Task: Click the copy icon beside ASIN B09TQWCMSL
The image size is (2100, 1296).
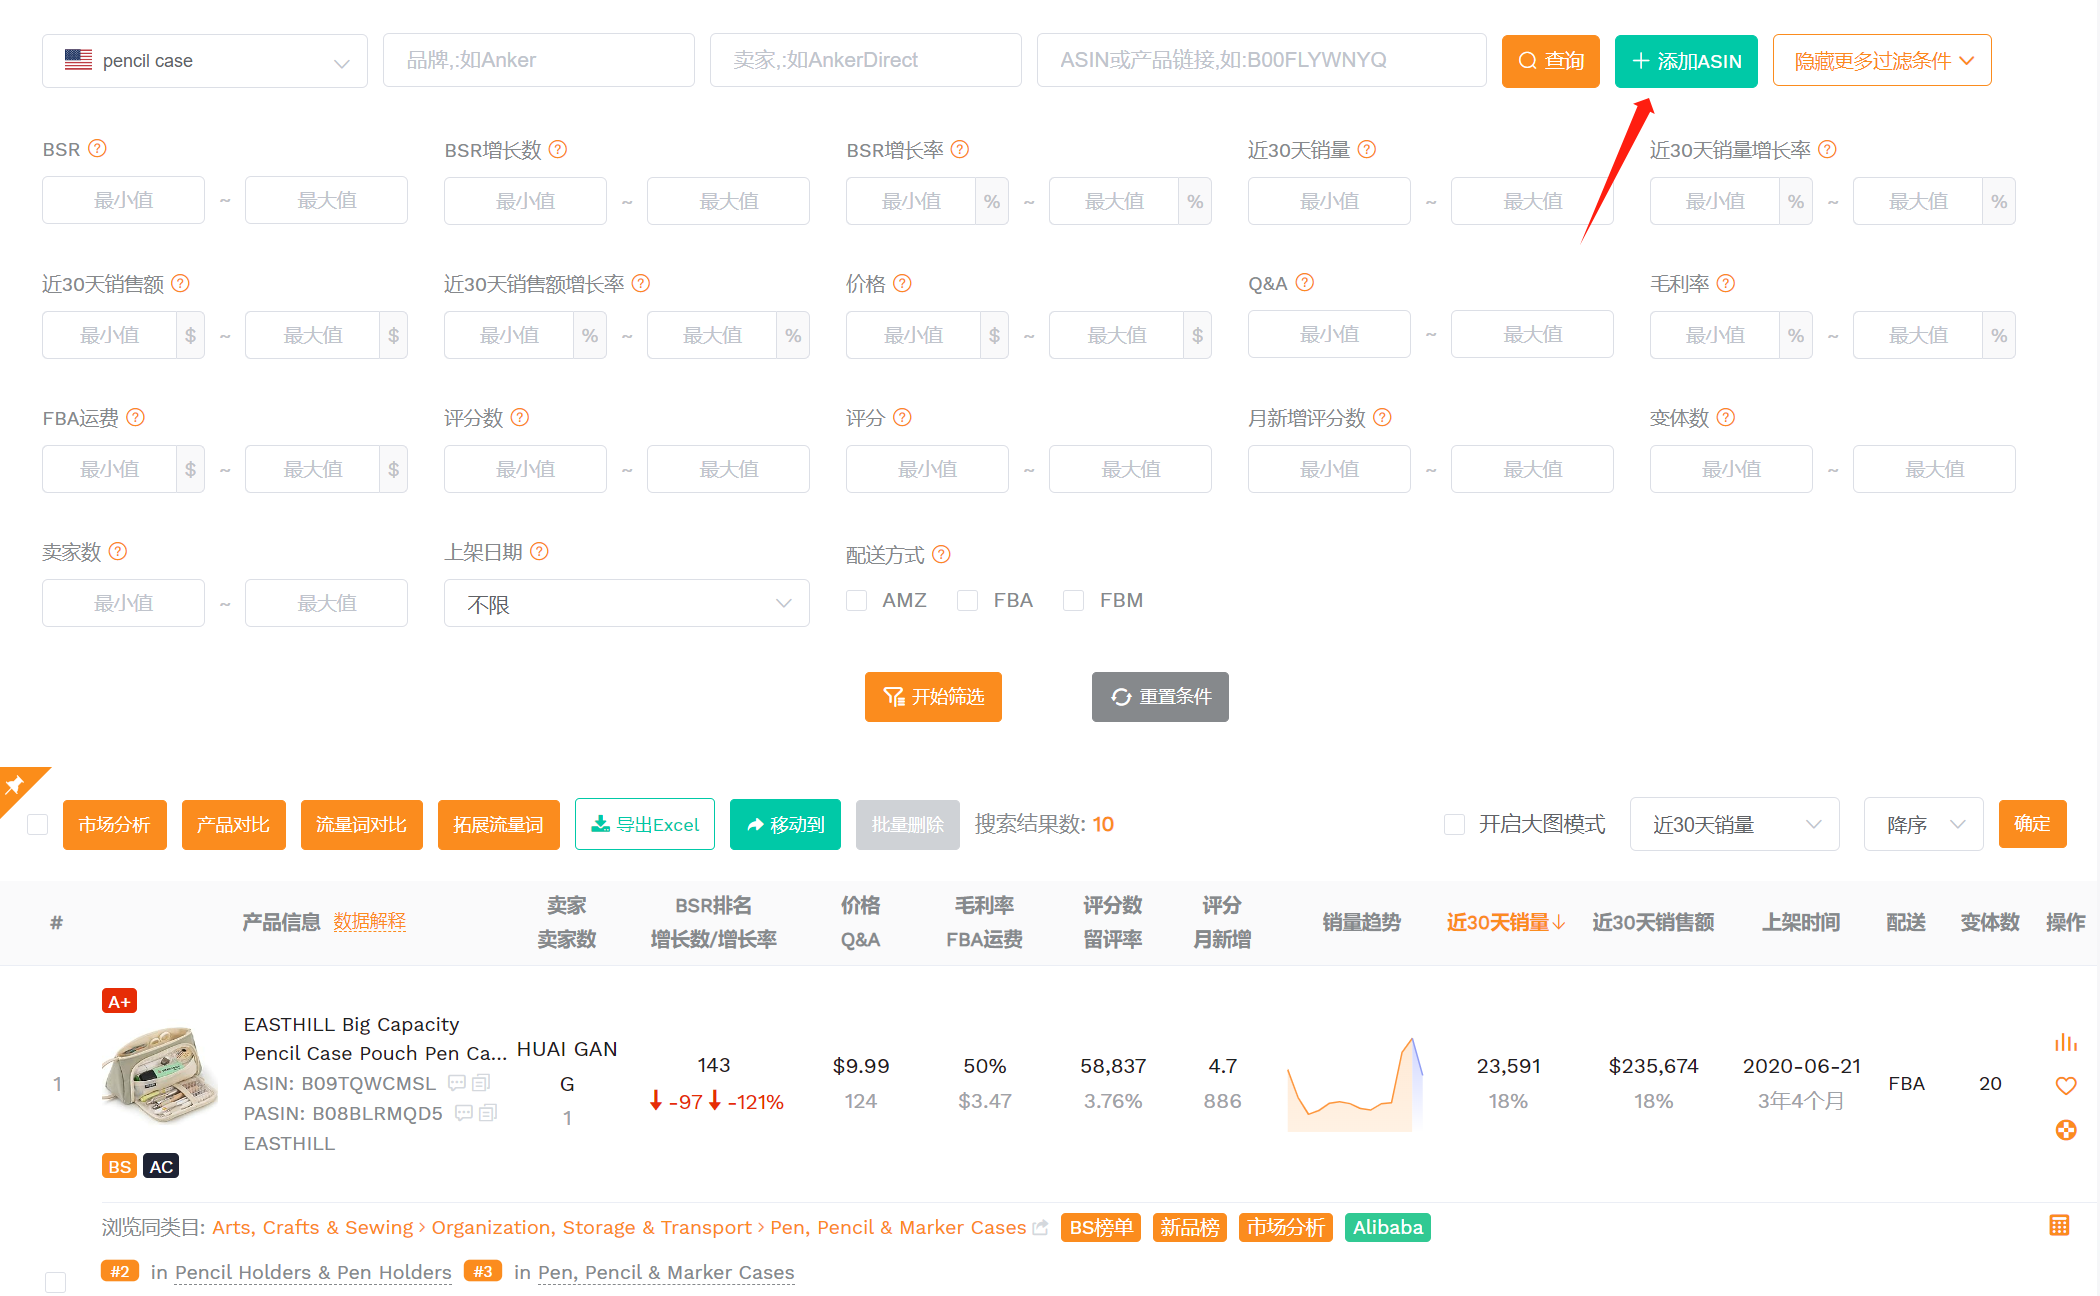Action: coord(481,1083)
